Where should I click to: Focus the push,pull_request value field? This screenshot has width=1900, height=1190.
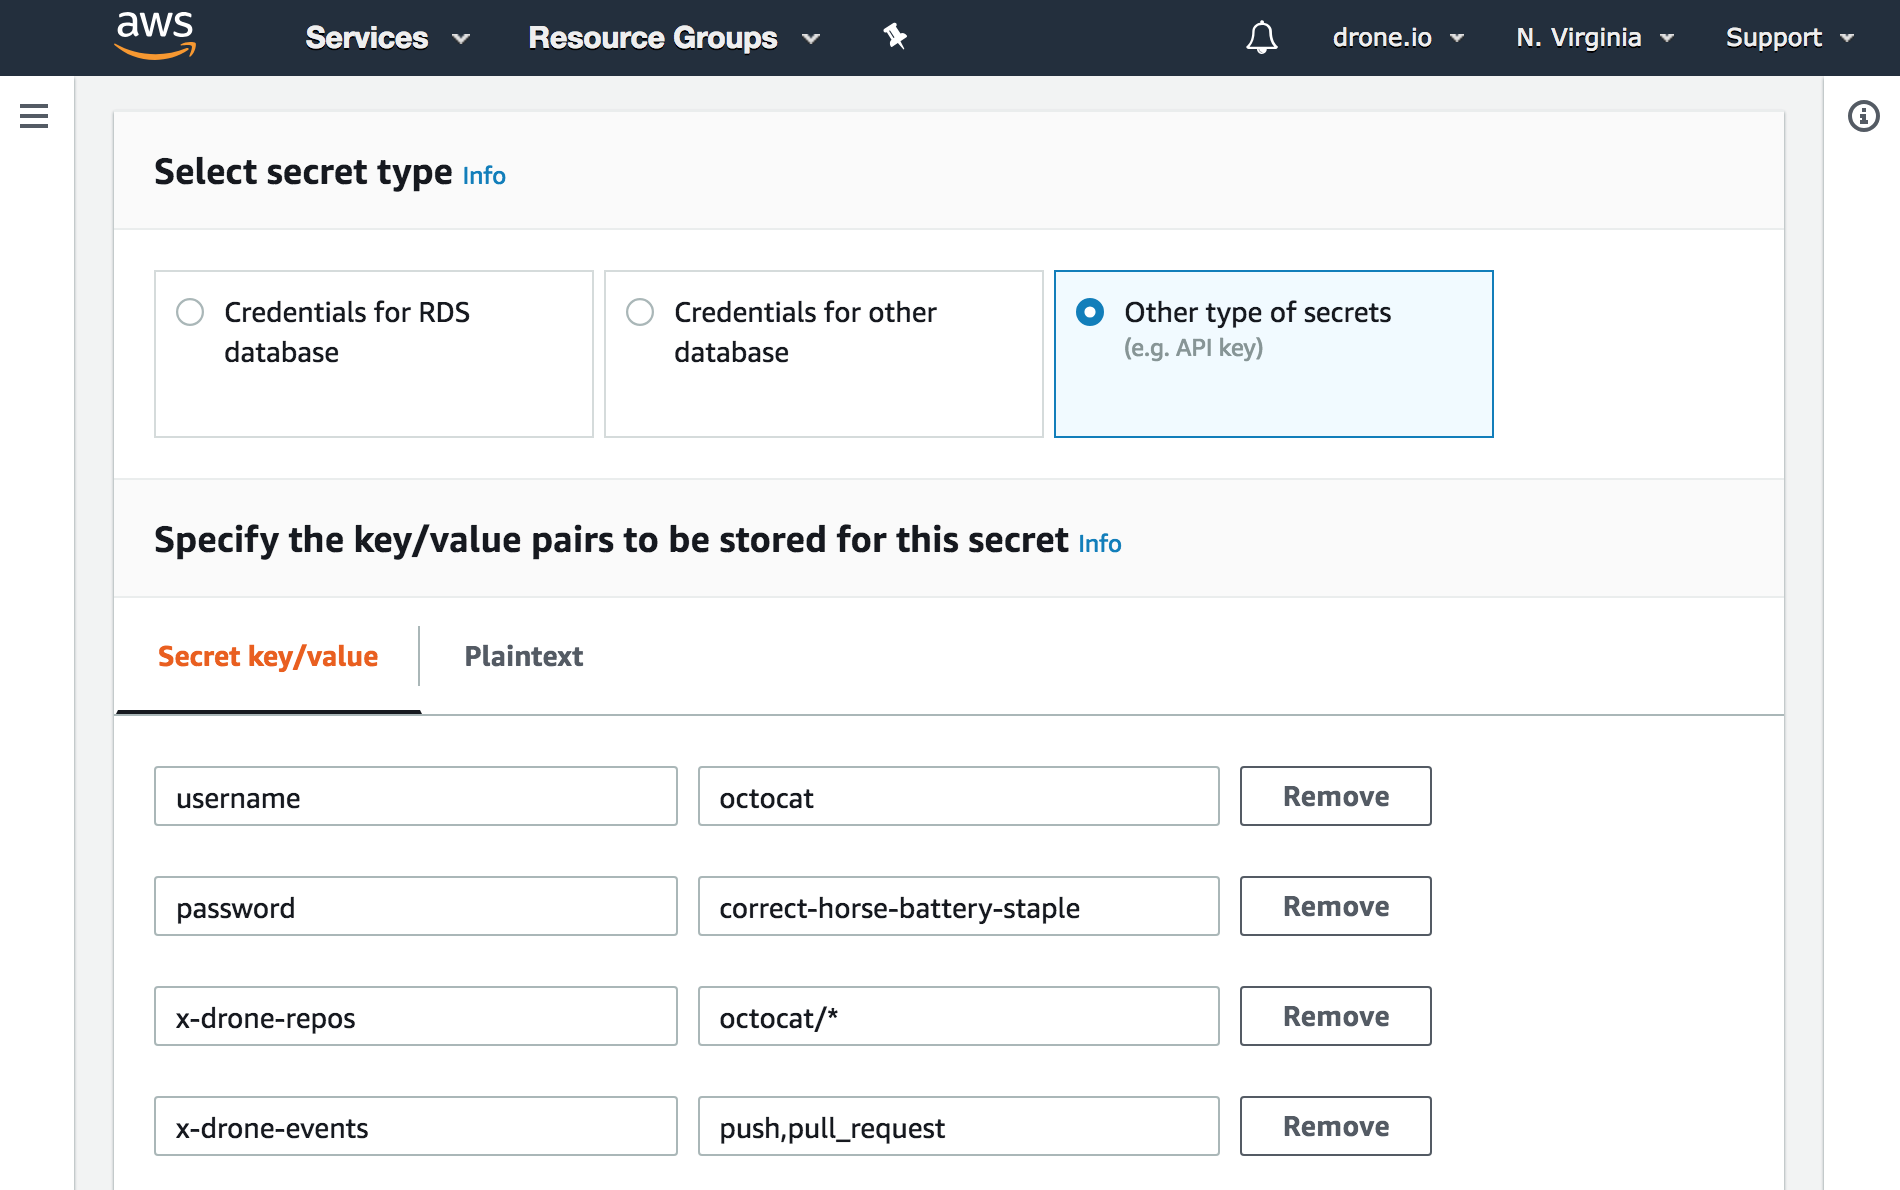[959, 1126]
